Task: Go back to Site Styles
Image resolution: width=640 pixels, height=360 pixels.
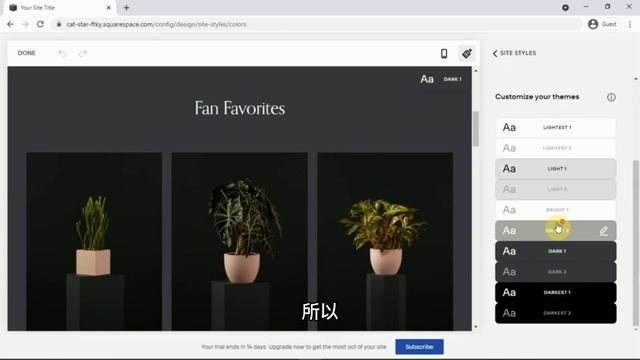Action: click(x=514, y=53)
